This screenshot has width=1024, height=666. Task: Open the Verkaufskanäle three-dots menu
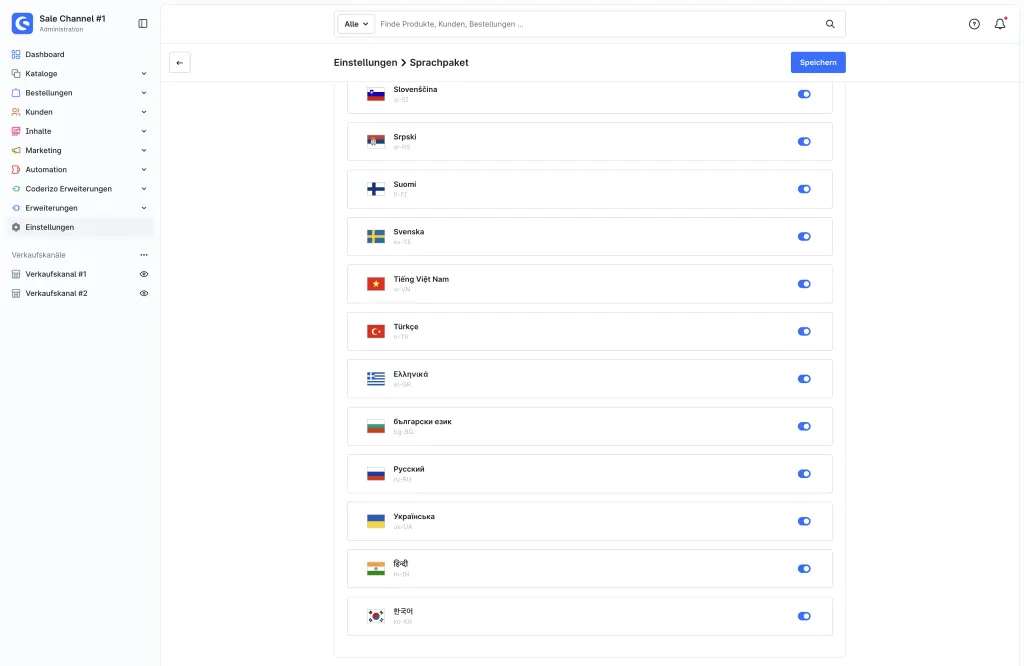point(144,255)
